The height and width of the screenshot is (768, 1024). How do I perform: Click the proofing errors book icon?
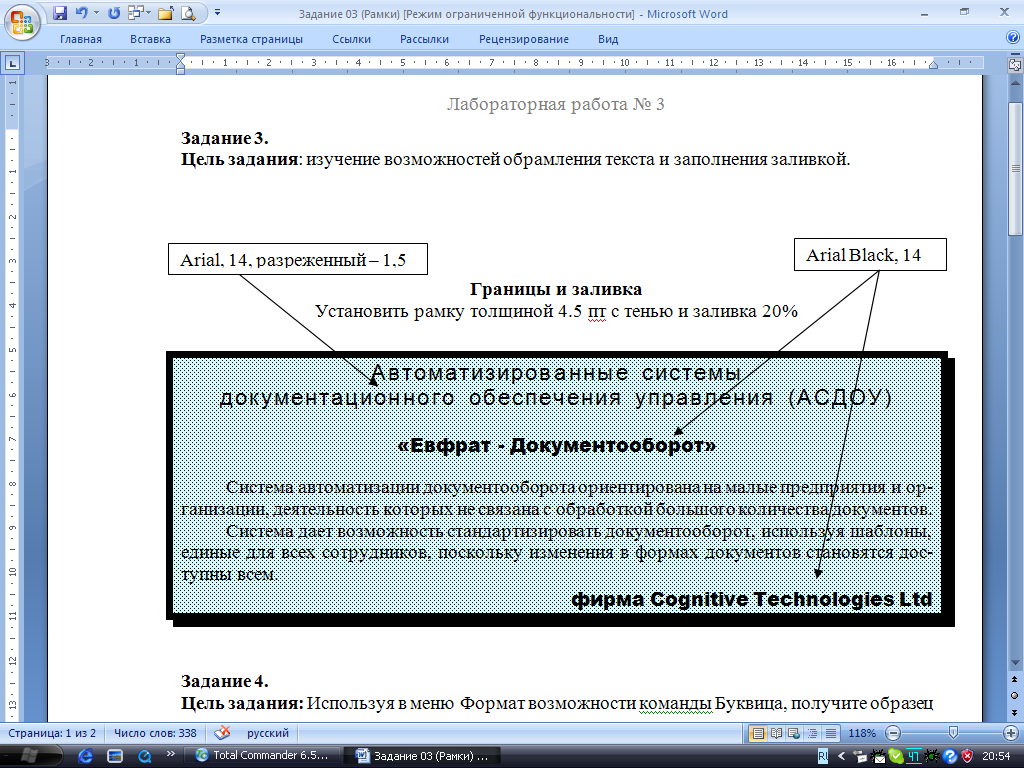pos(223,733)
